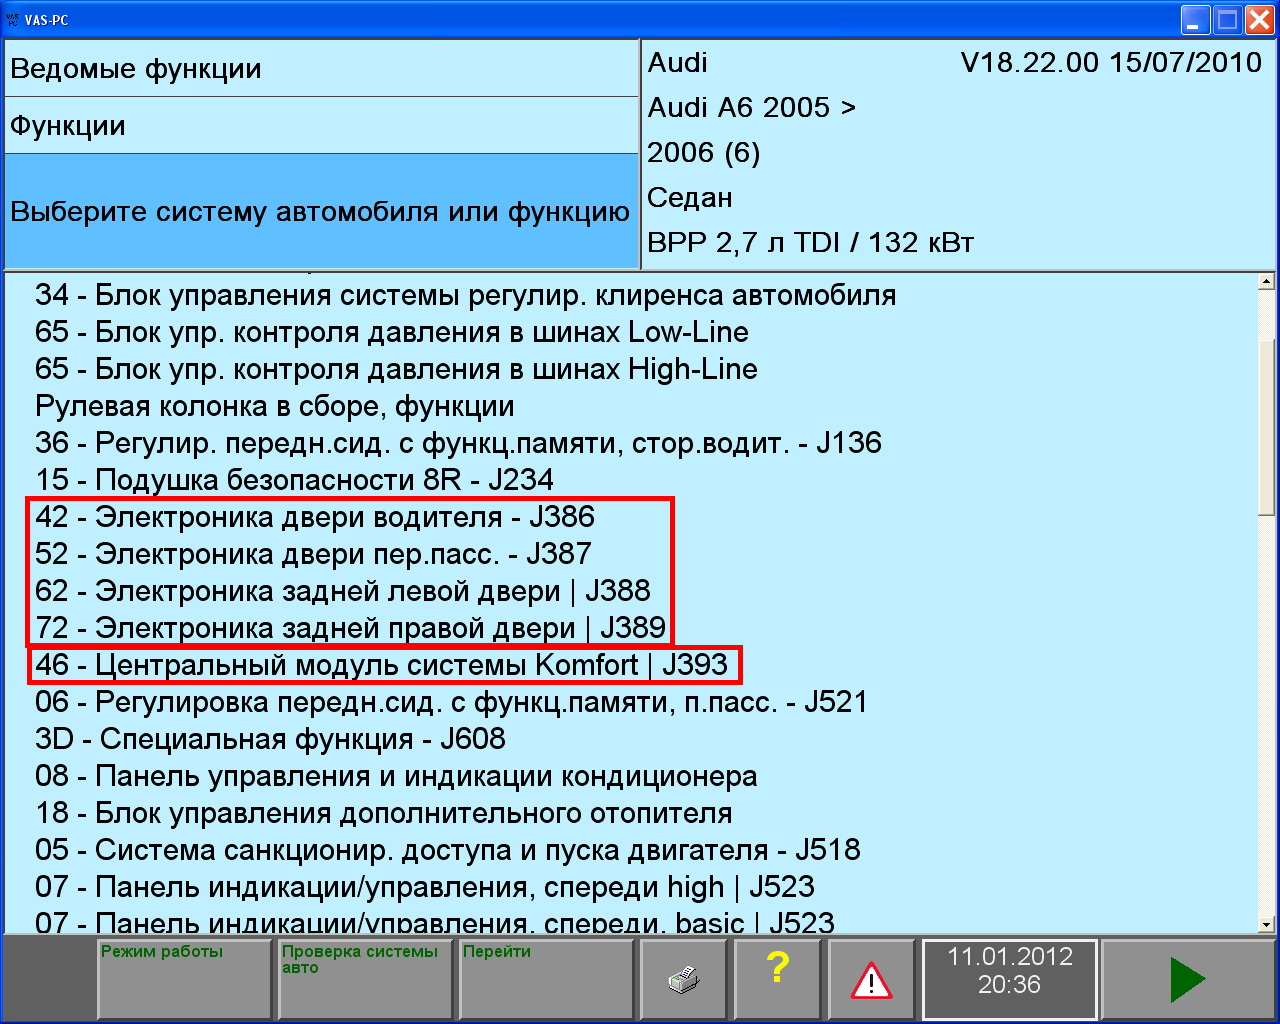The image size is (1280, 1024).
Task: Click the date and time panel
Action: point(1009,979)
